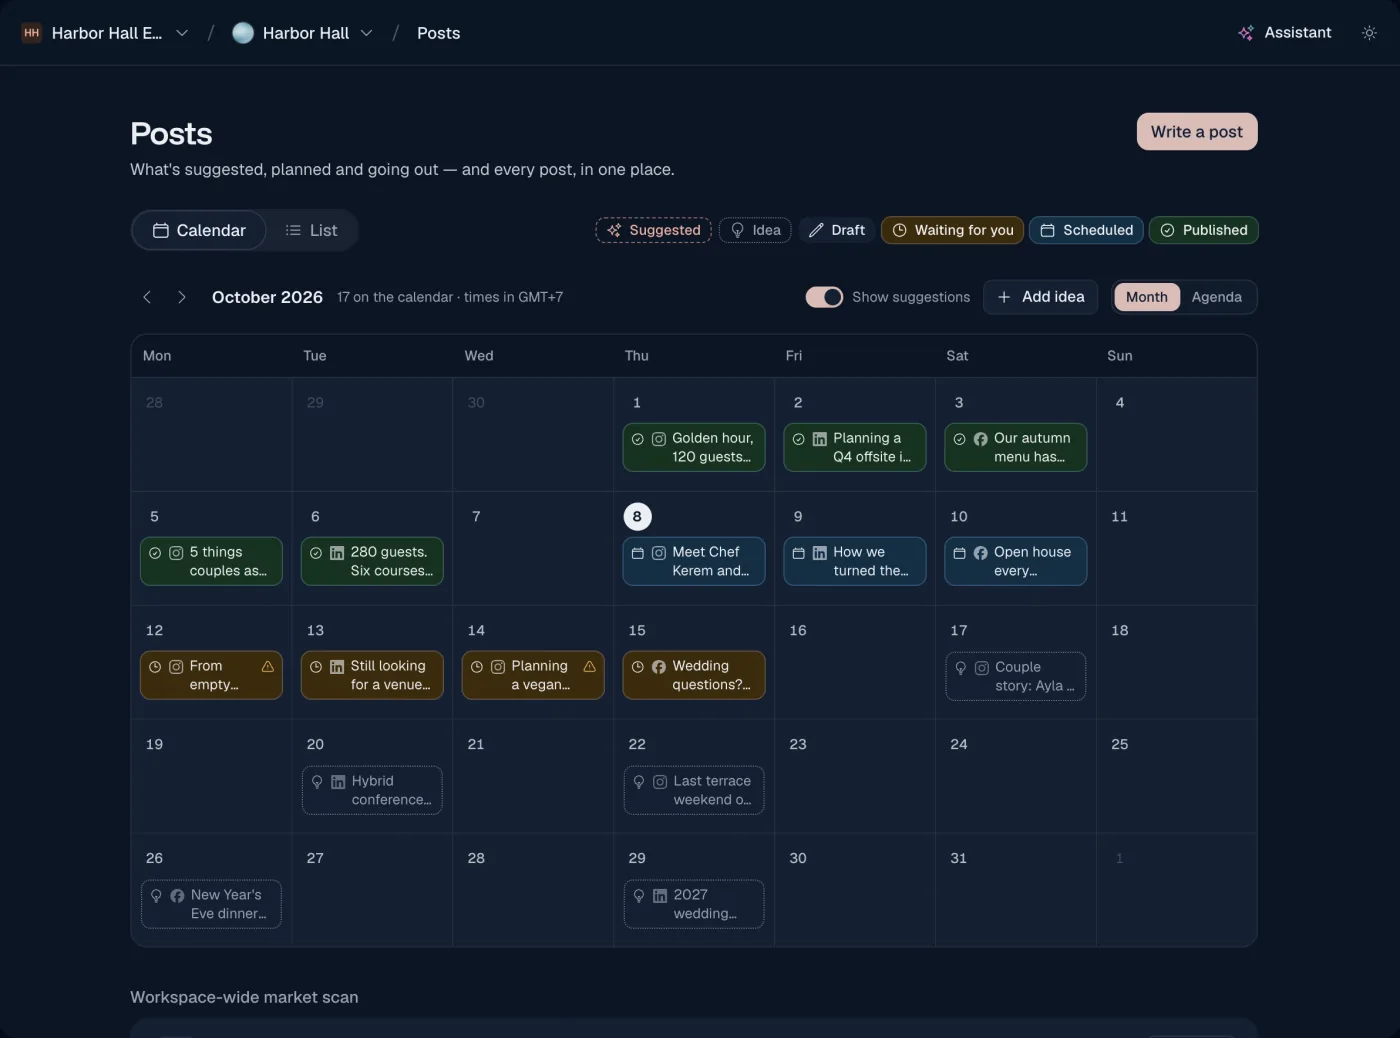Open the 'Last terrace weekend' idea card
This screenshot has height=1038, width=1400.
click(694, 790)
